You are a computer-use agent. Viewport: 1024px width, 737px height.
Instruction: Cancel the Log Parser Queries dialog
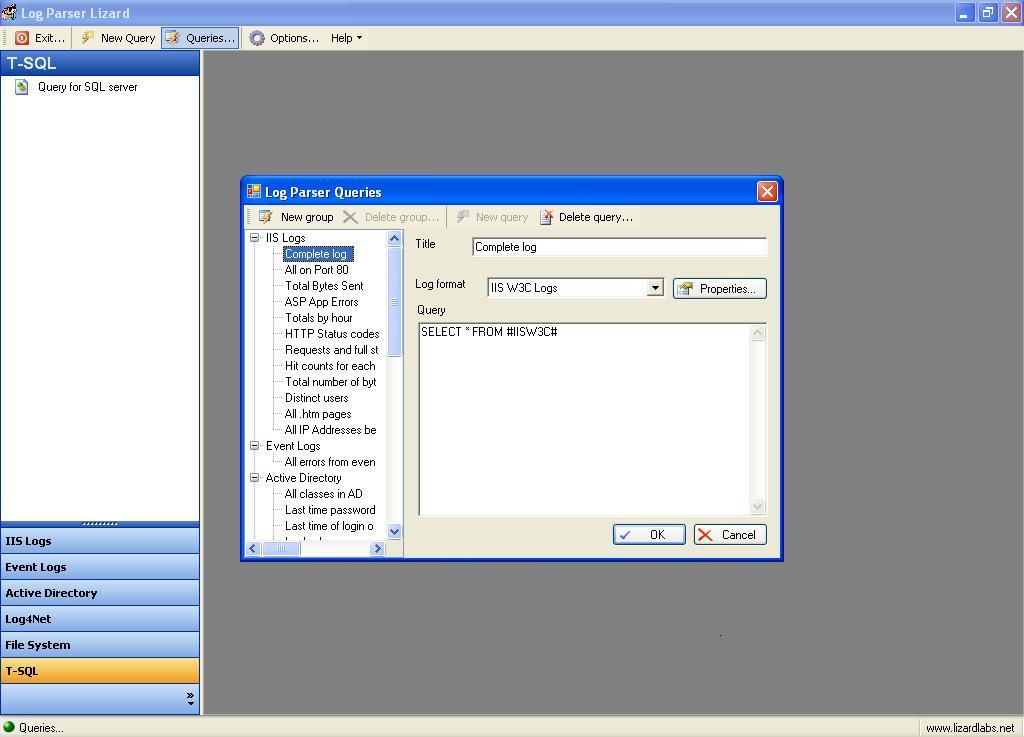click(x=729, y=535)
